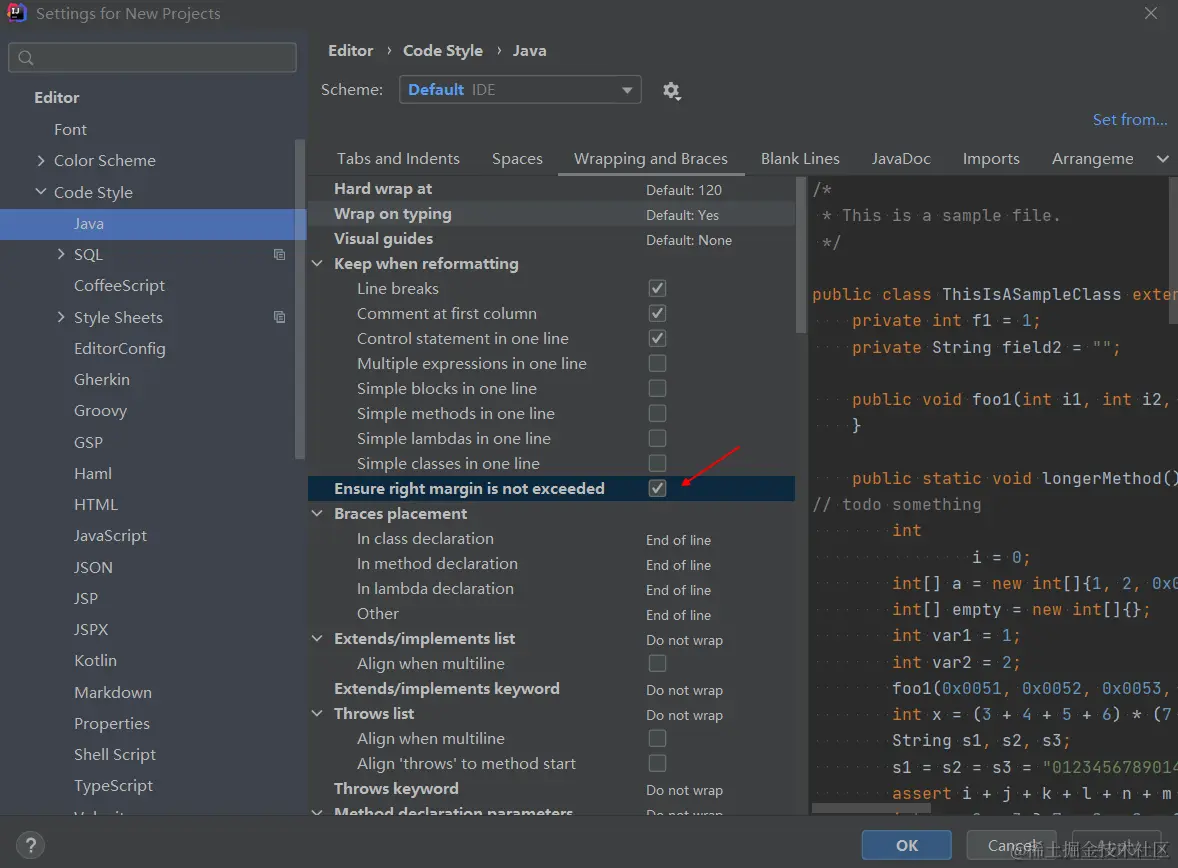Click Hard wrap at value Default: 120
Image resolution: width=1178 pixels, height=868 pixels.
[x=684, y=190]
